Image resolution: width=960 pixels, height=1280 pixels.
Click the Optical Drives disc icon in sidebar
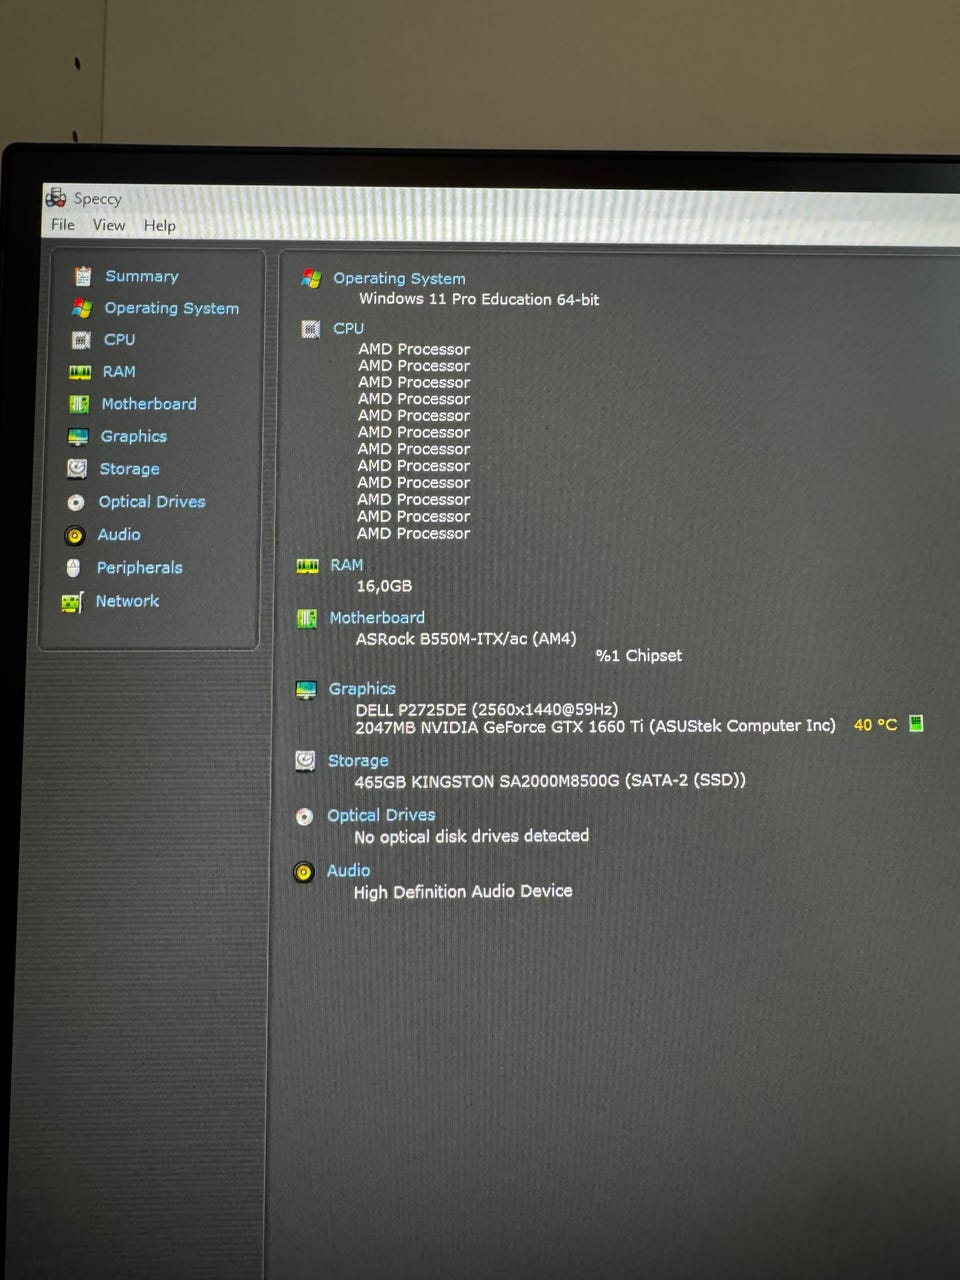pyautogui.click(x=76, y=502)
